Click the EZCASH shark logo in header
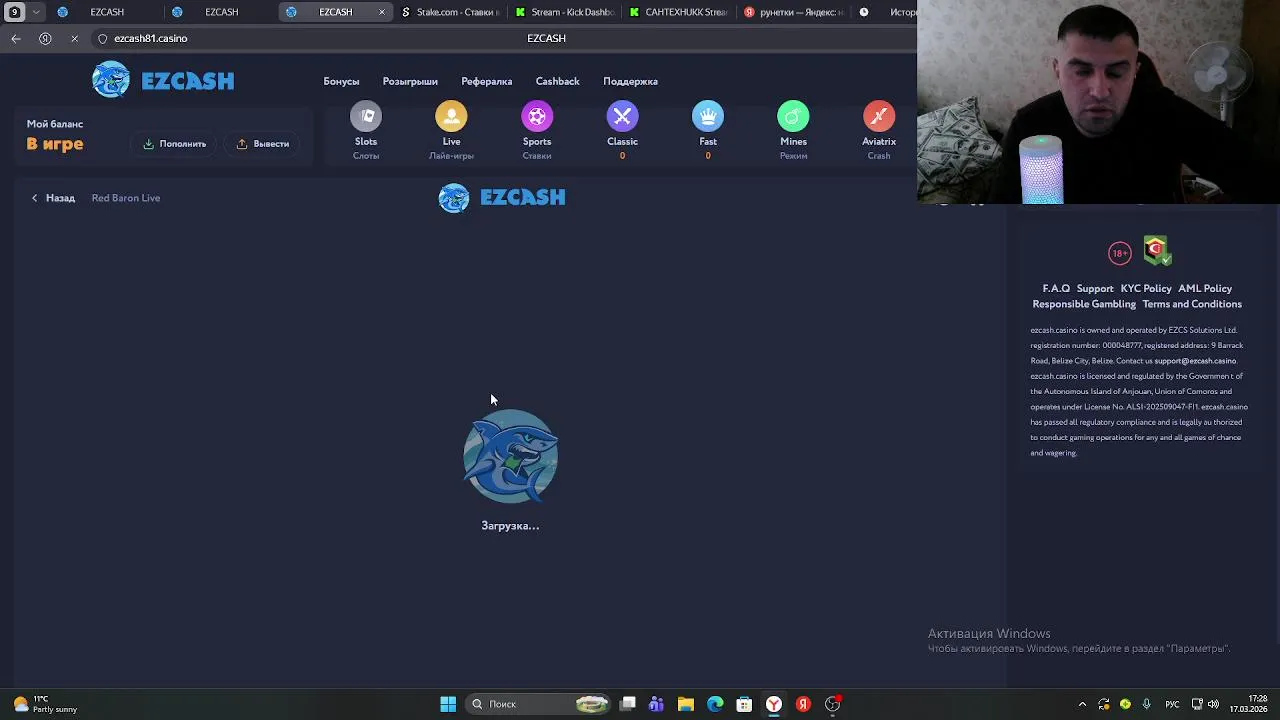1280x720 pixels. pos(163,80)
